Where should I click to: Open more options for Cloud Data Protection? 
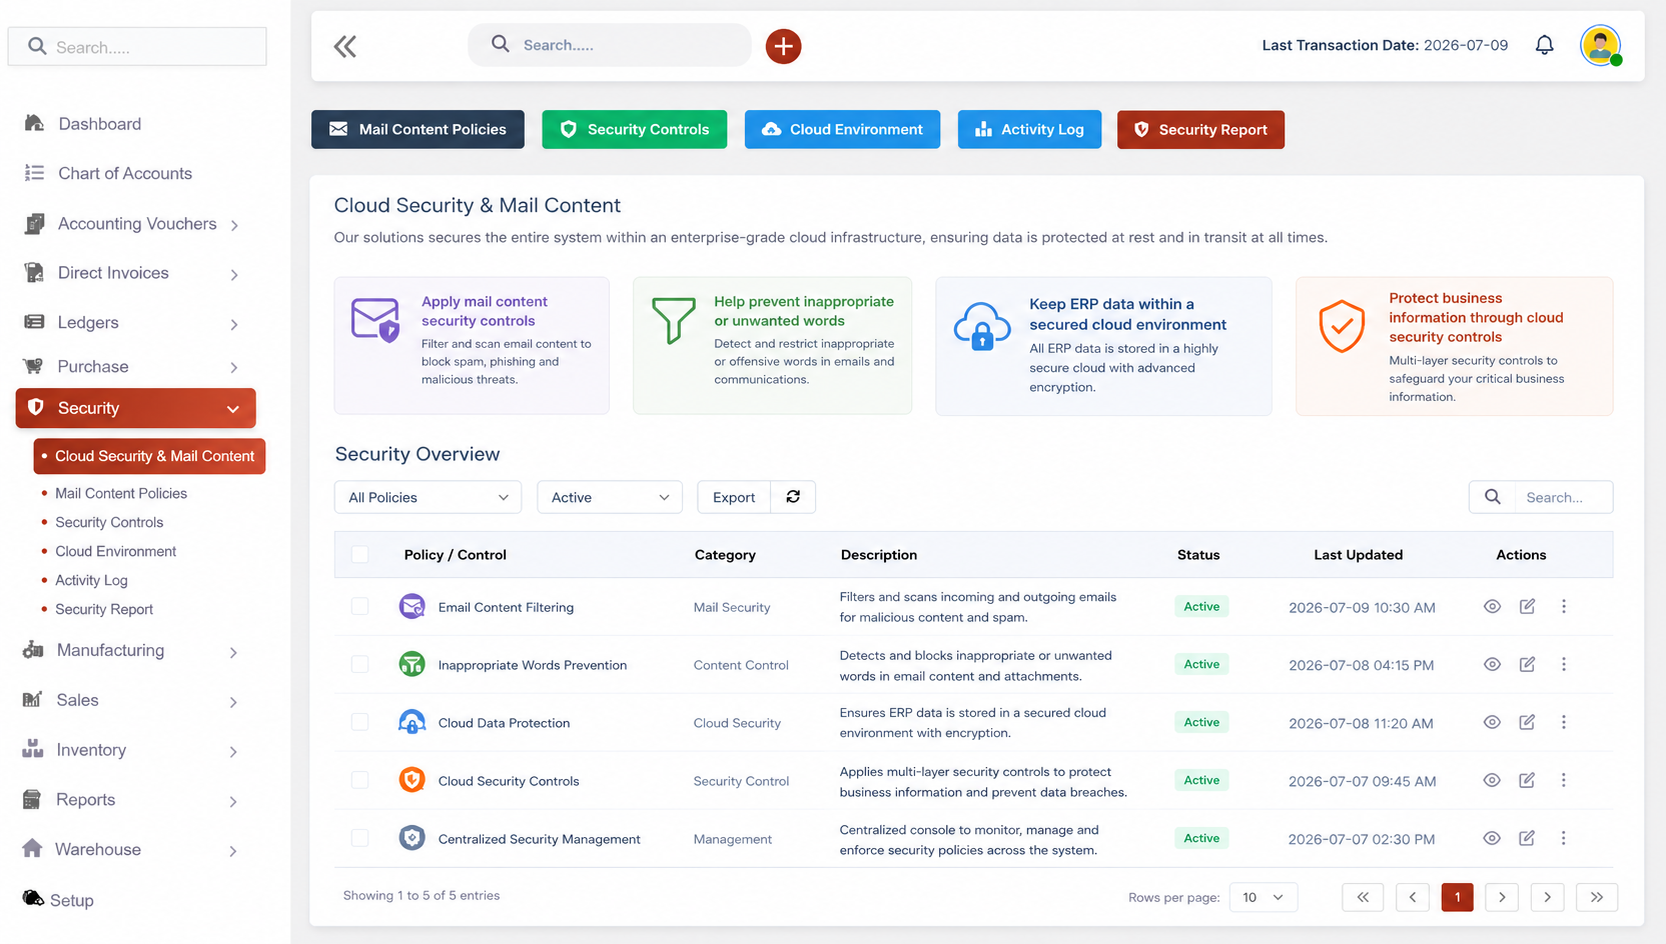click(1564, 722)
